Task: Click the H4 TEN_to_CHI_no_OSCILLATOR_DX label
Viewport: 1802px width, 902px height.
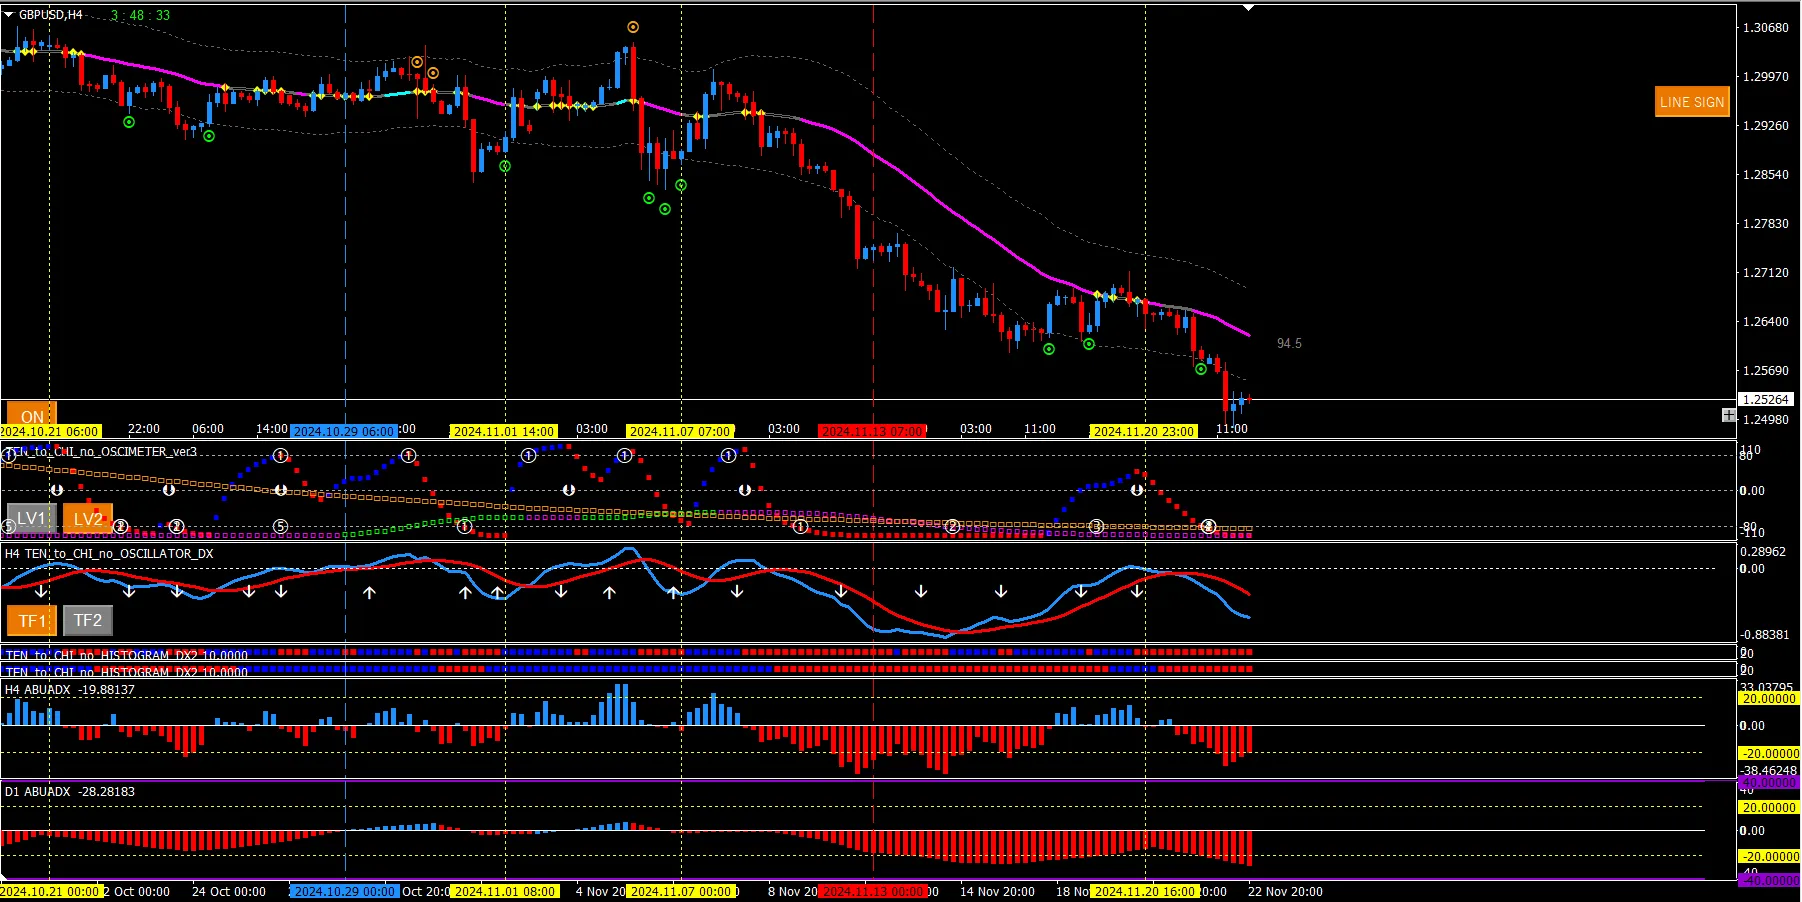Action: click(109, 554)
